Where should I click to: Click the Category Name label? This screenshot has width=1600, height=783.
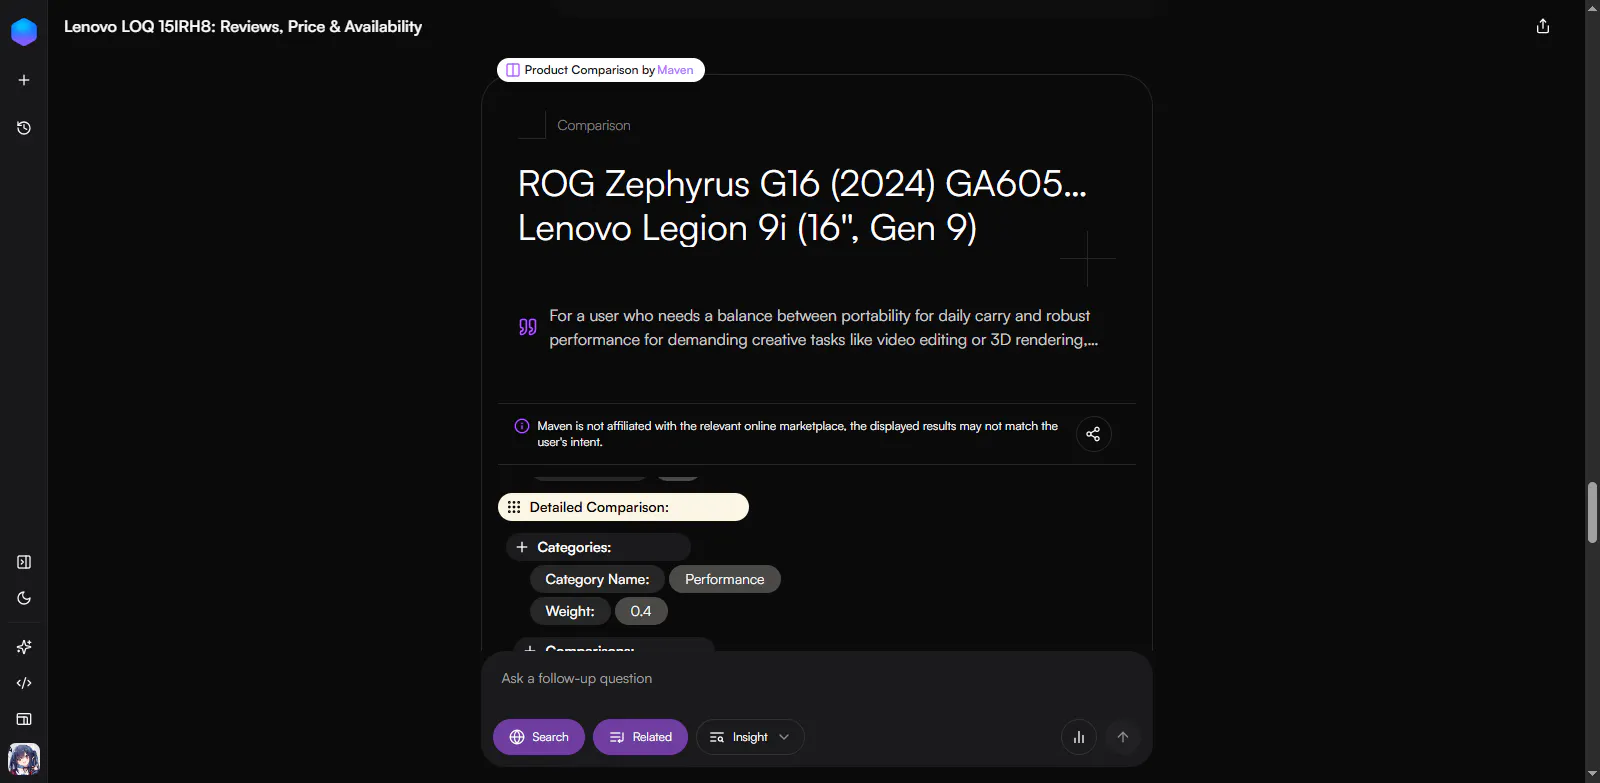[597, 579]
